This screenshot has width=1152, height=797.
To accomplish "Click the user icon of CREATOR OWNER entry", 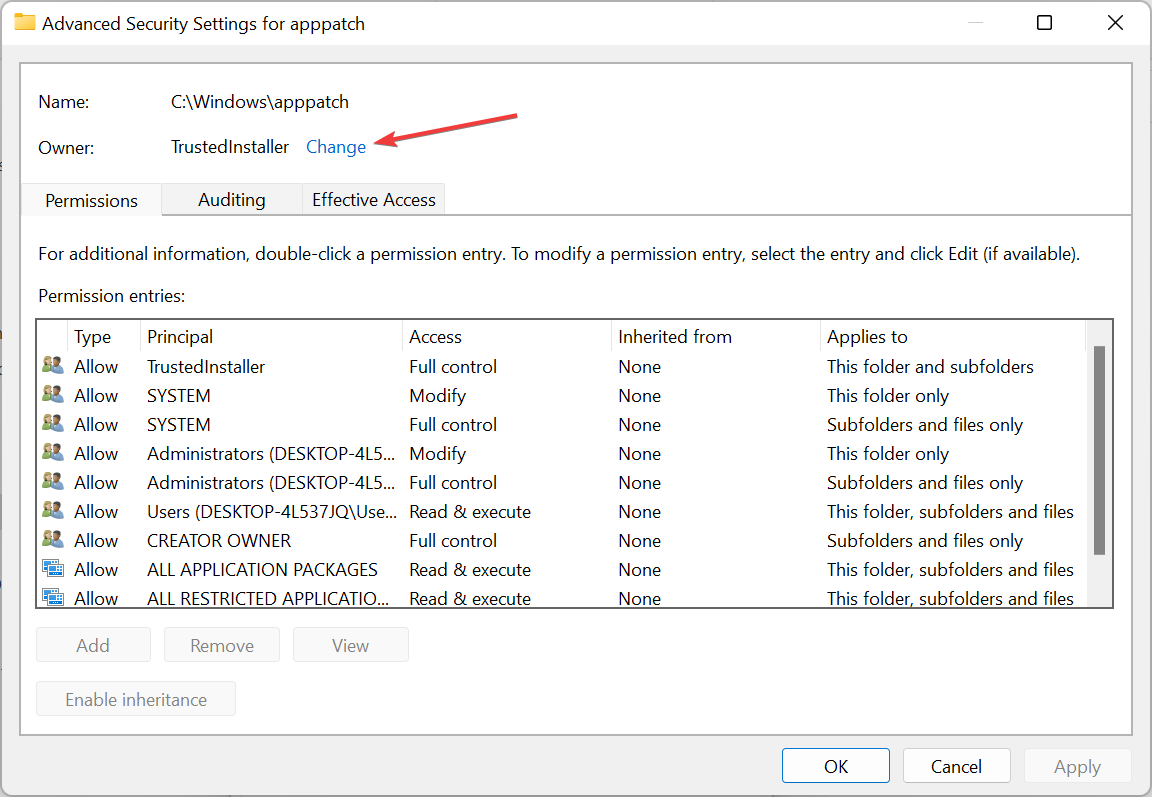I will point(52,540).
